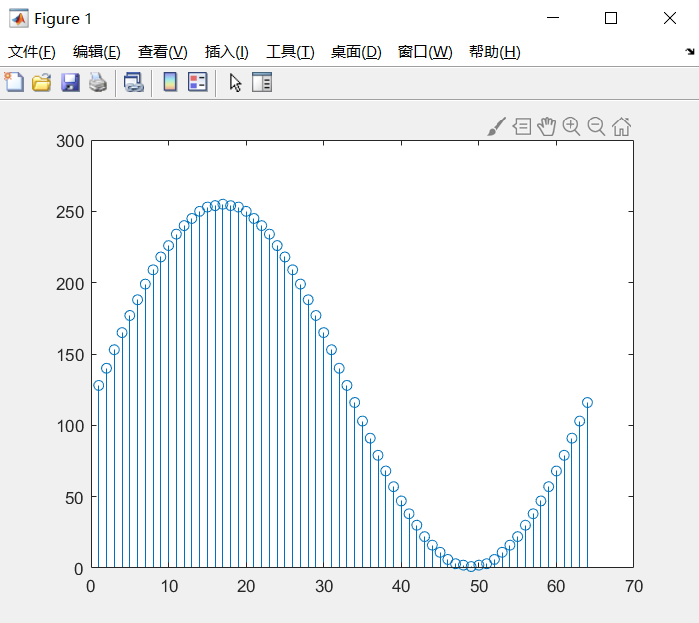Image resolution: width=699 pixels, height=623 pixels.
Task: Click the x-axis tick label 10
Action: tap(169, 586)
